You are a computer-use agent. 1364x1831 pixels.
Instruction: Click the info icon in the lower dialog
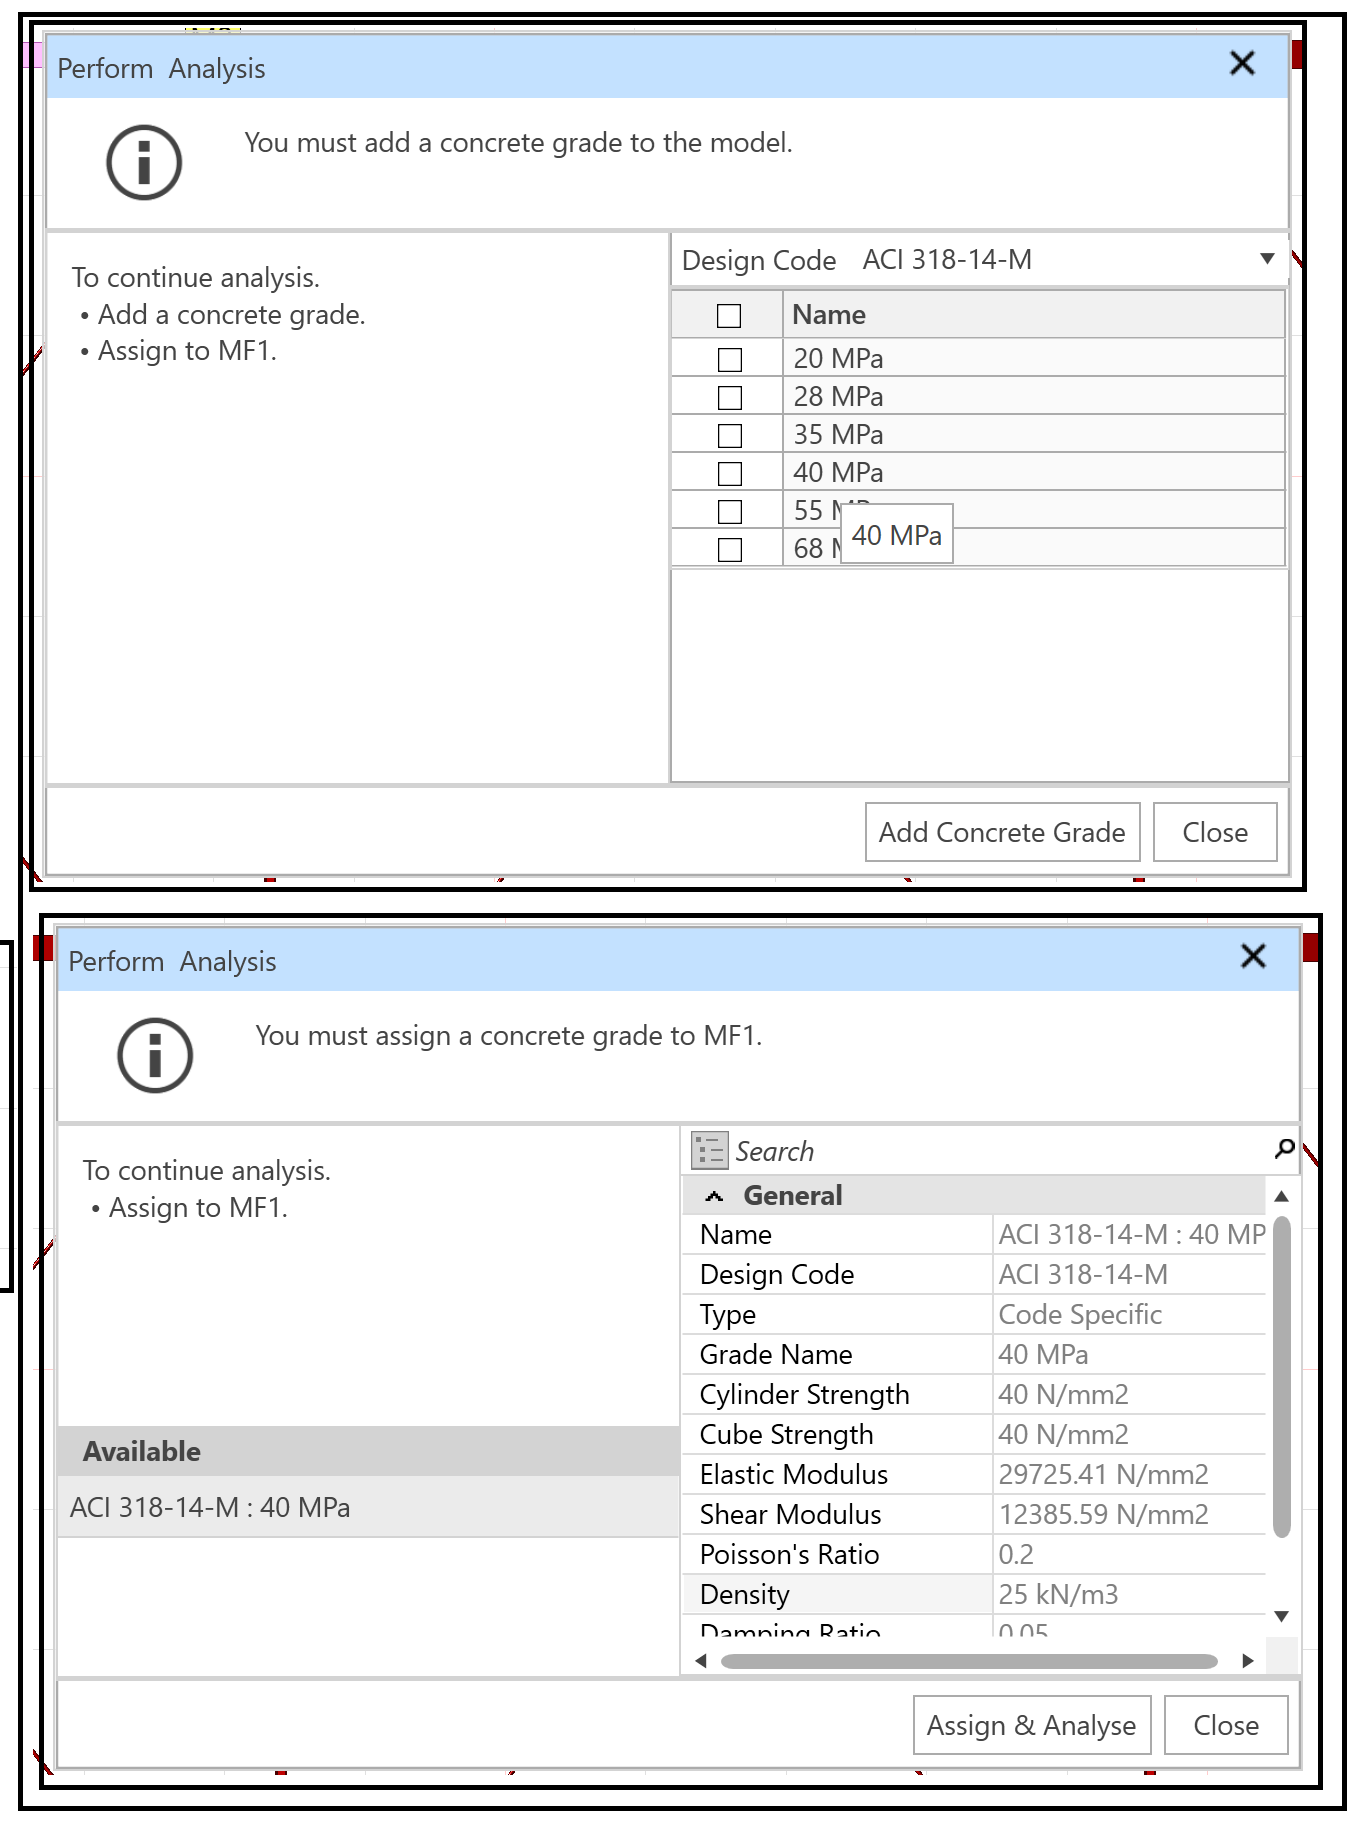(x=155, y=1055)
